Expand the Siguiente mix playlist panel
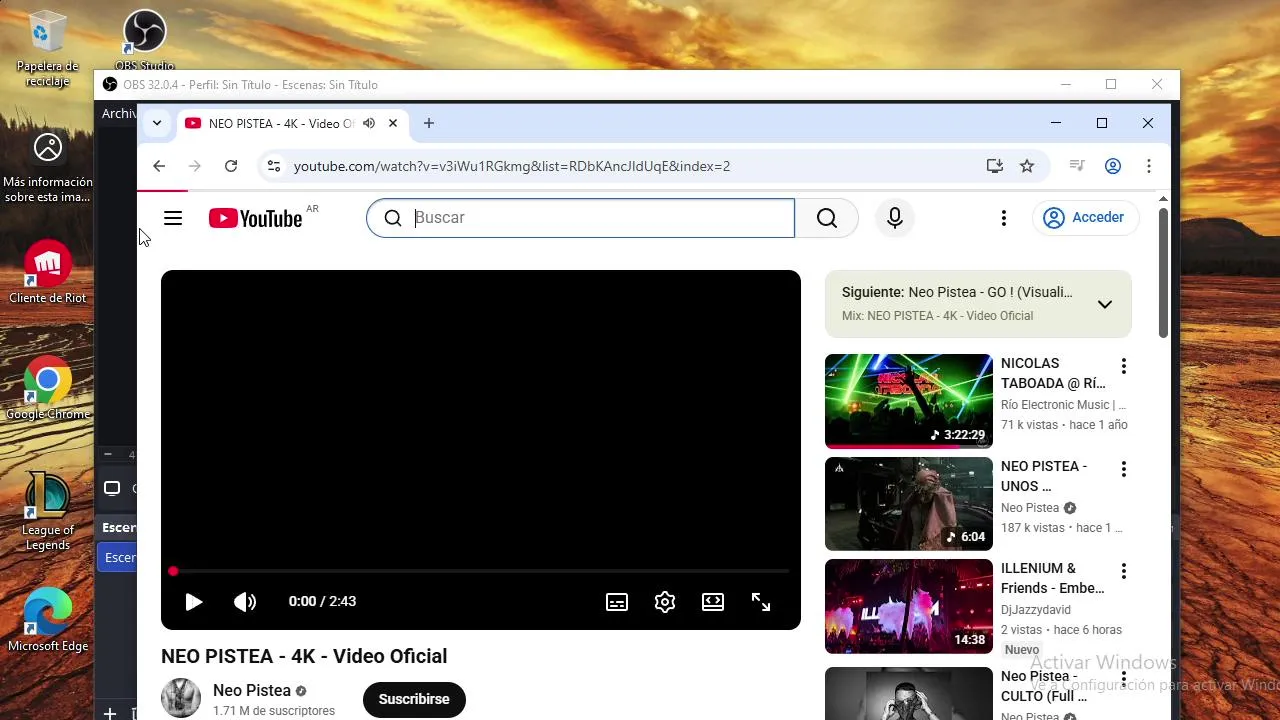This screenshot has height=720, width=1280. pyautogui.click(x=1105, y=304)
